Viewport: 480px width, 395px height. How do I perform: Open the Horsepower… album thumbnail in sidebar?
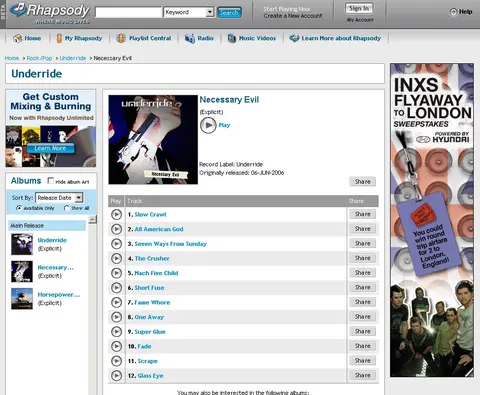[x=22, y=299]
